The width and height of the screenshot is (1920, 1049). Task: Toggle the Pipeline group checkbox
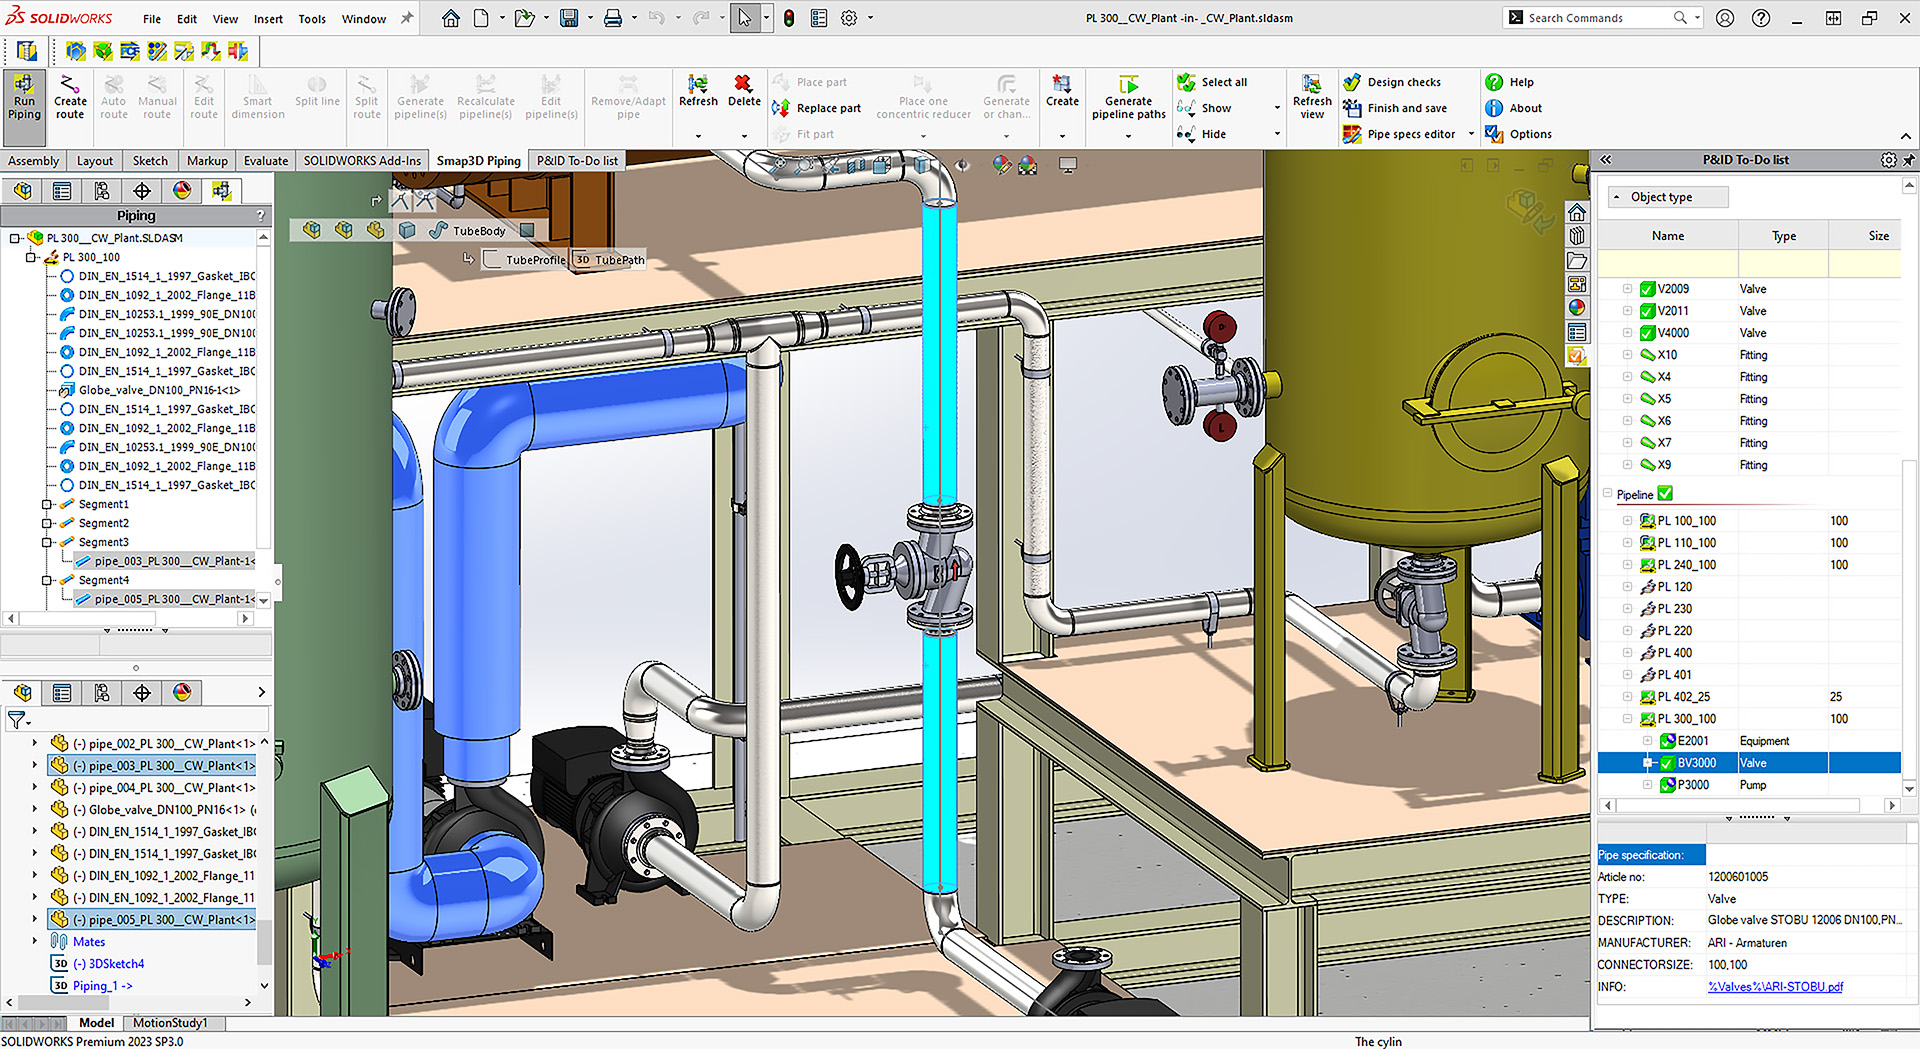(x=1665, y=493)
